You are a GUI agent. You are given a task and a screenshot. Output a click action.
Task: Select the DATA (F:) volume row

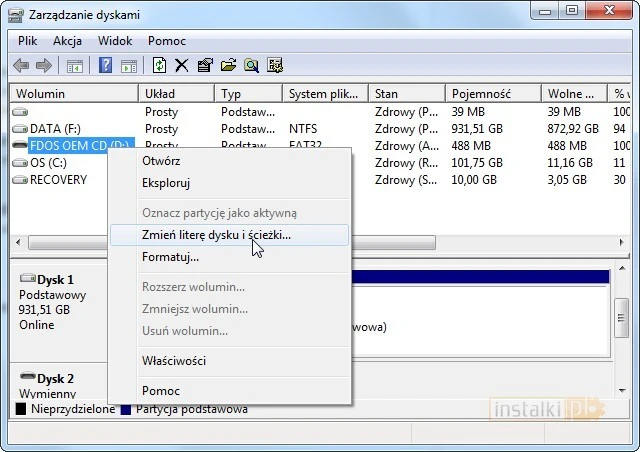click(320, 129)
